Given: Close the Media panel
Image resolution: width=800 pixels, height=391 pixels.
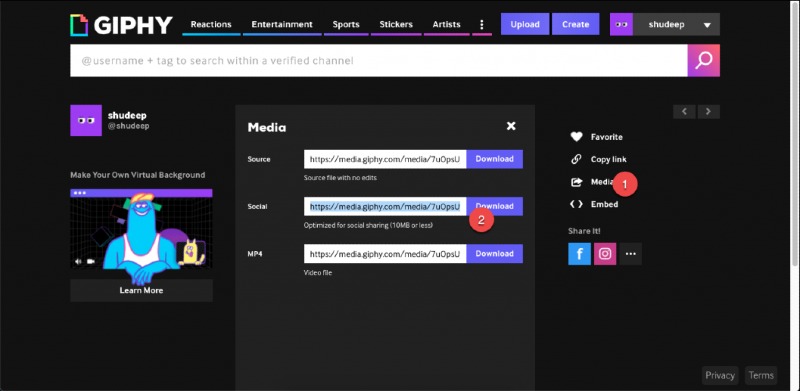Looking at the screenshot, I should click(x=511, y=126).
